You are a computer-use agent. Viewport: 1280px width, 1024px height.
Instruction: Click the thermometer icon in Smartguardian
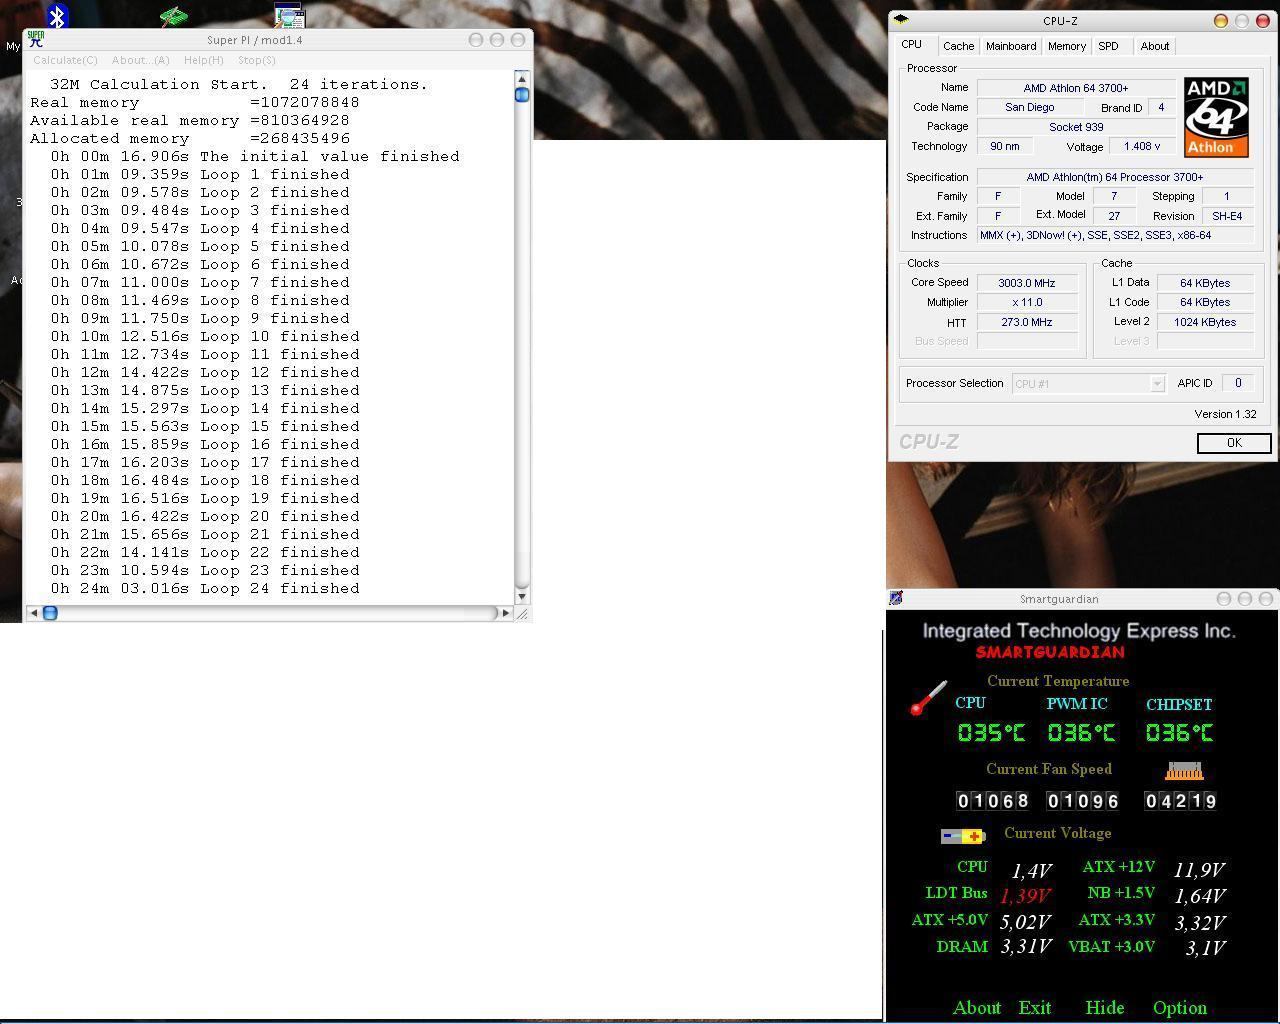click(x=928, y=698)
